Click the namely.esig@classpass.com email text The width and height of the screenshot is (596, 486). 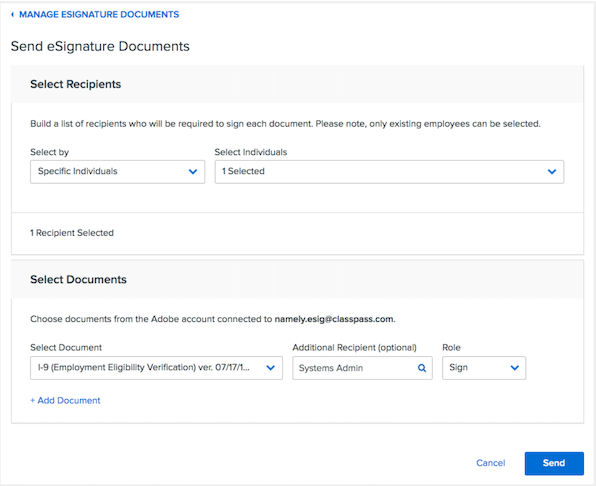coord(334,319)
